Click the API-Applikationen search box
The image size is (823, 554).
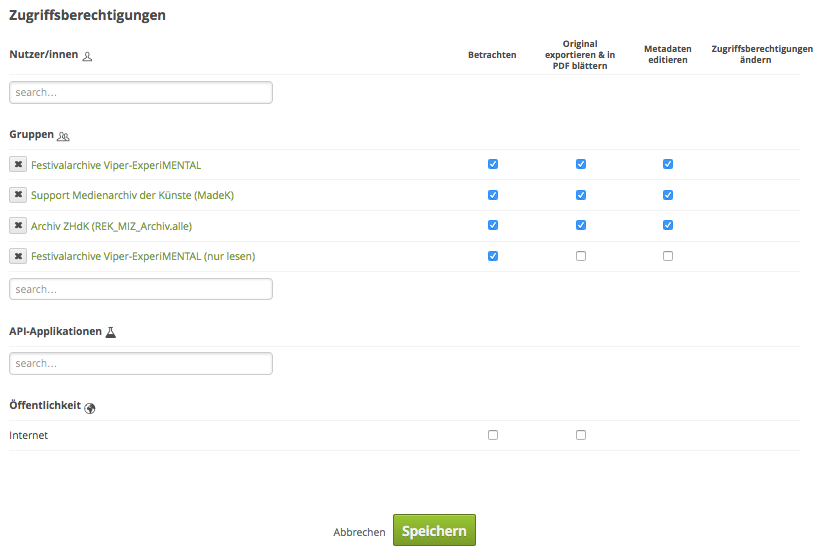click(x=141, y=363)
